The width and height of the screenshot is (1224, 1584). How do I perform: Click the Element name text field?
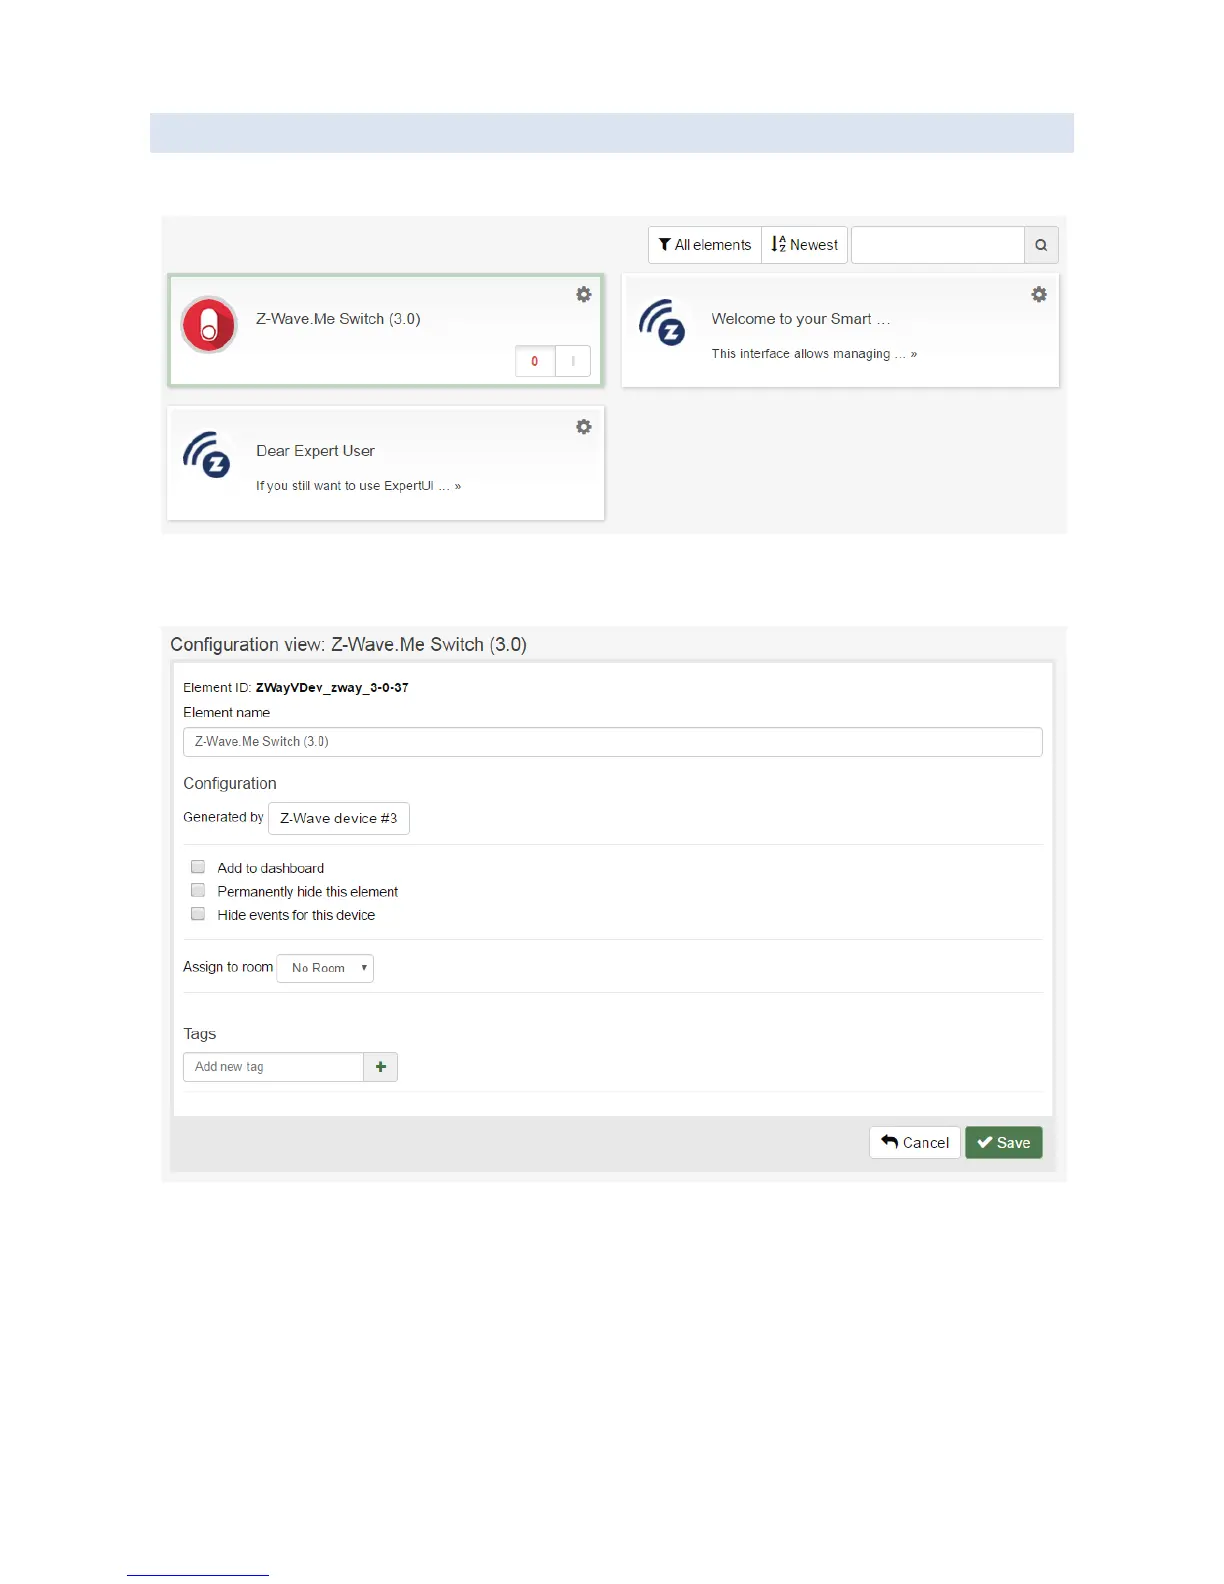[612, 742]
